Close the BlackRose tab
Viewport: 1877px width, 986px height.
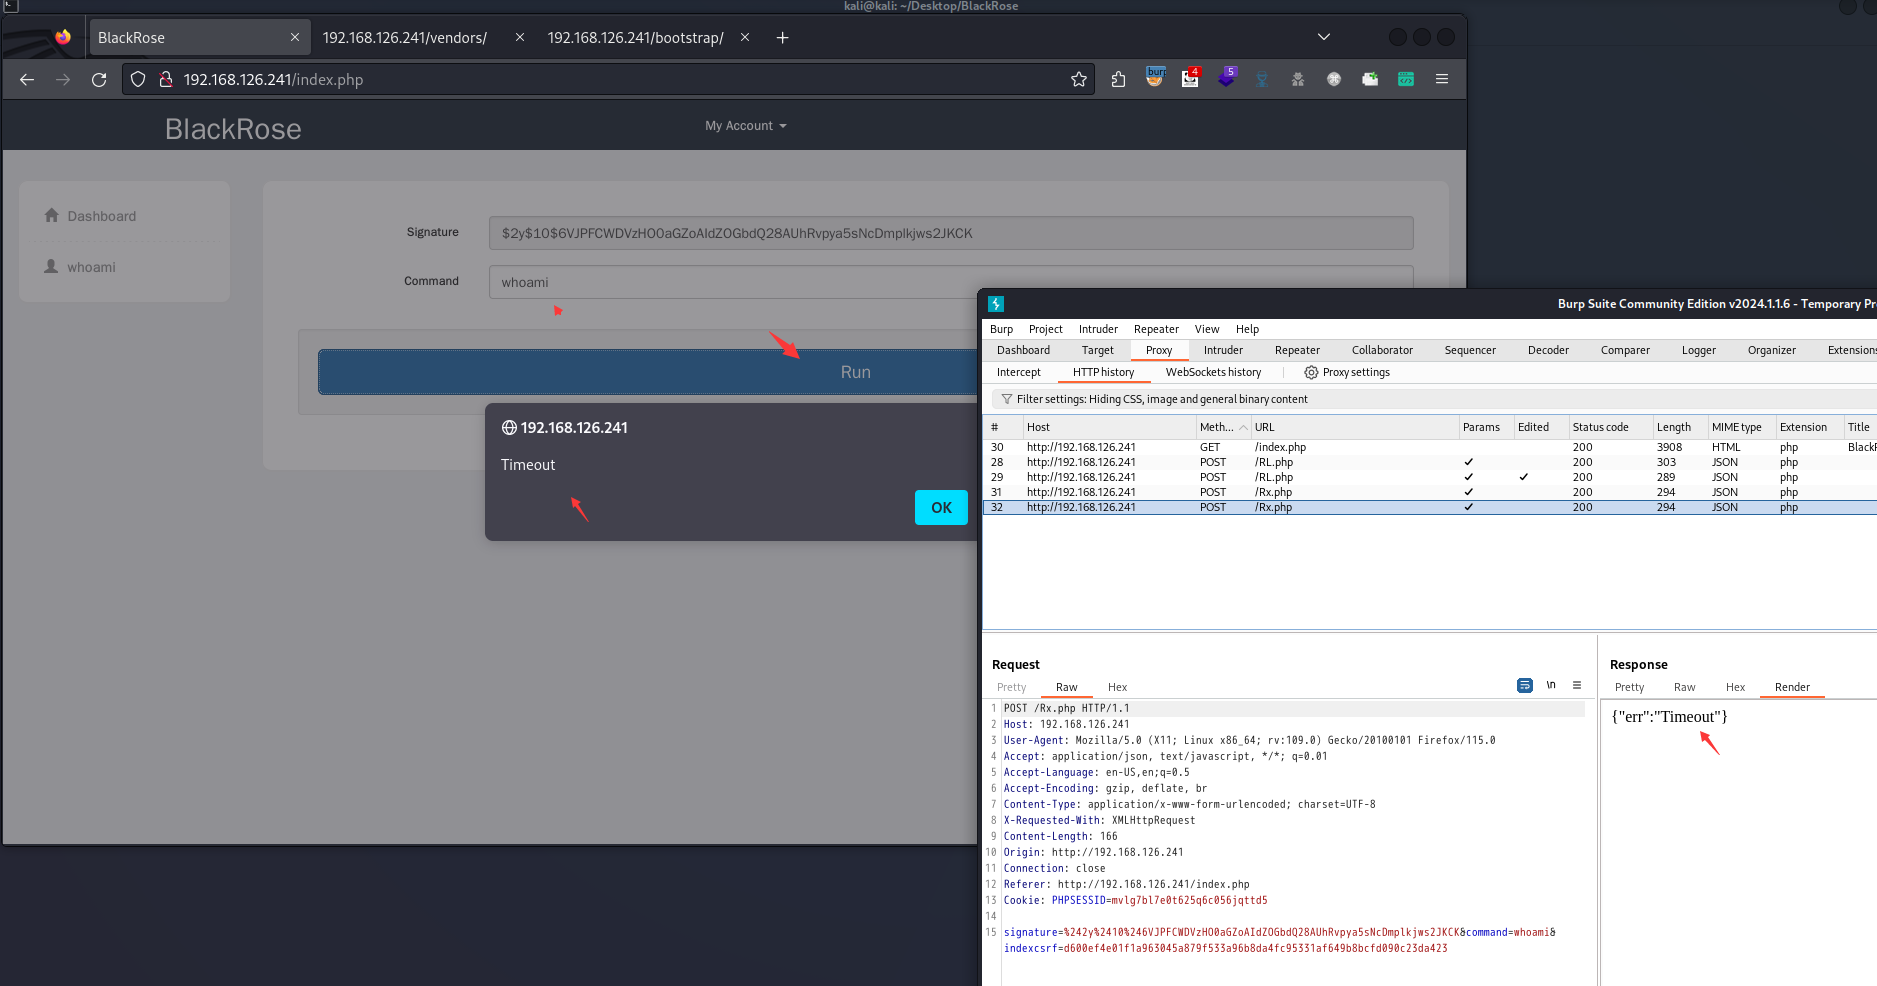295,37
